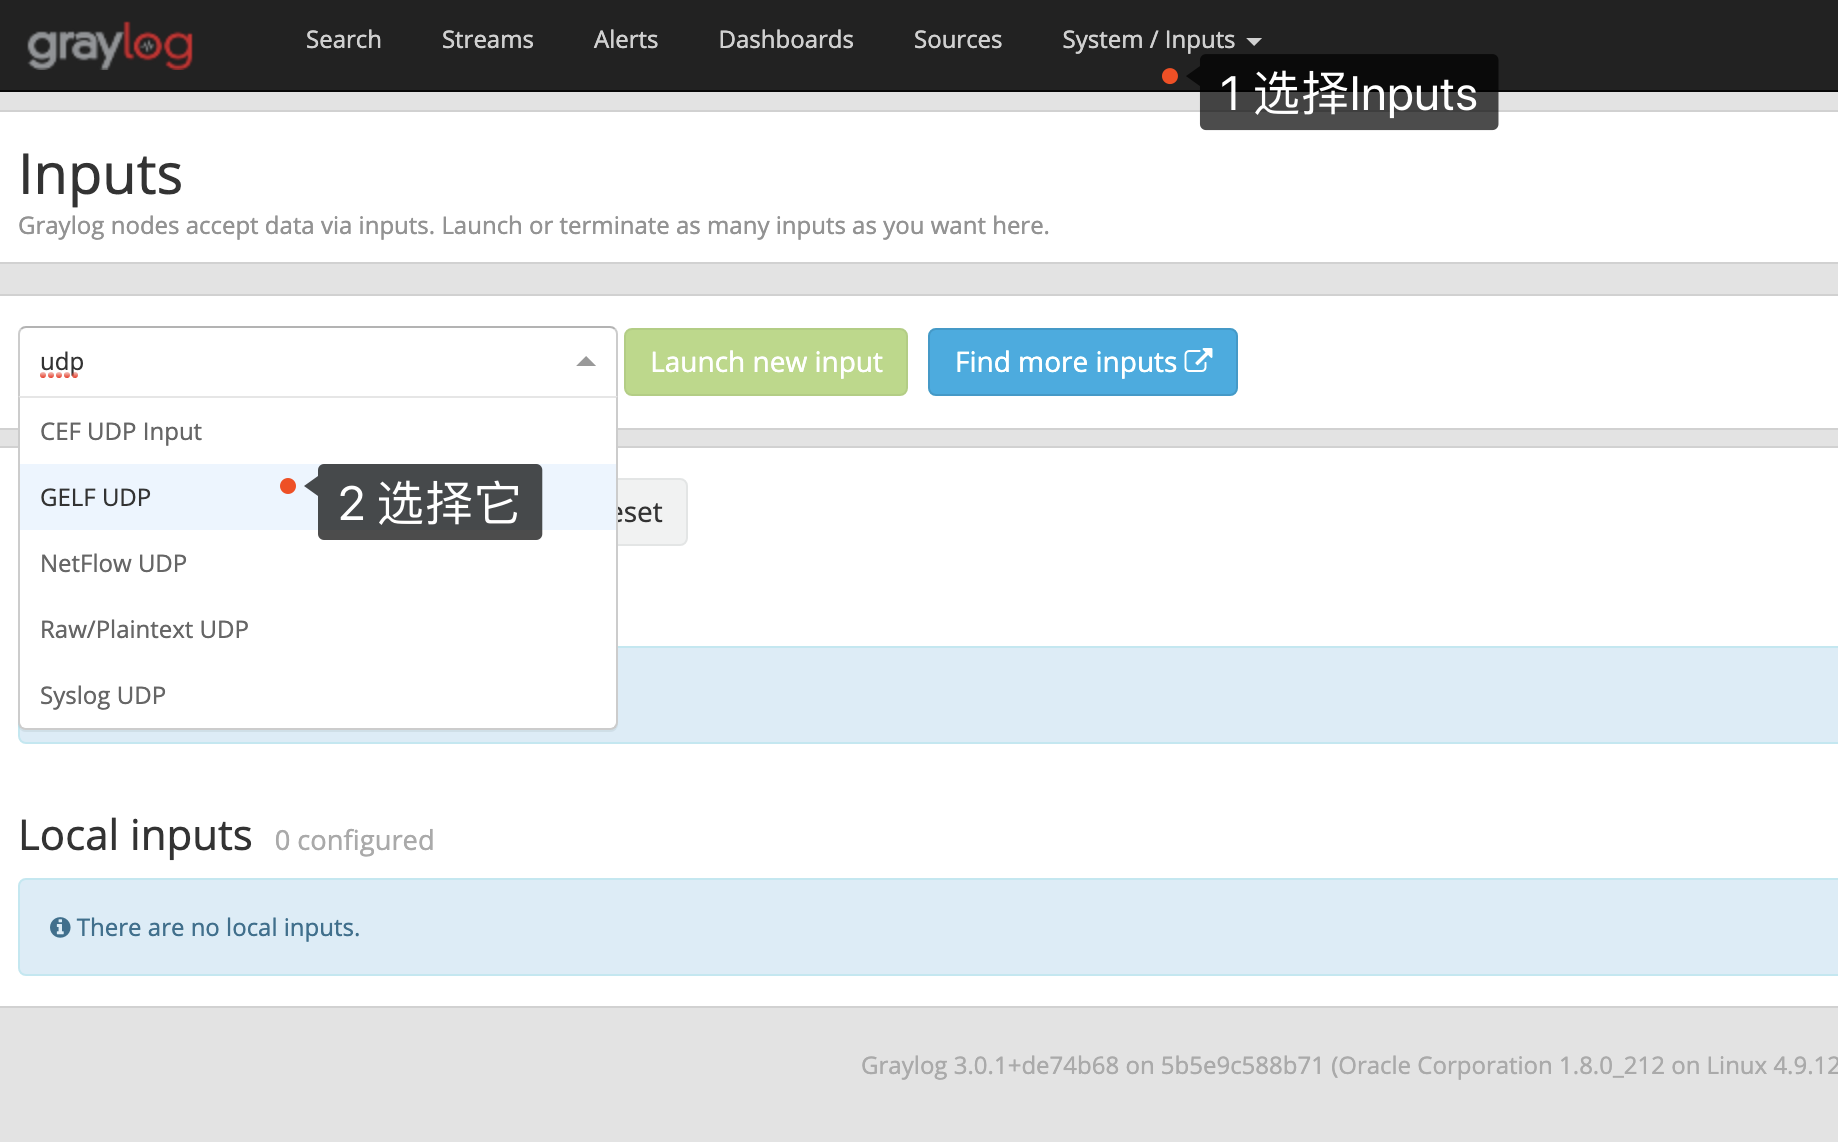The image size is (1838, 1142).
Task: Navigate to Dashboards
Action: [786, 39]
